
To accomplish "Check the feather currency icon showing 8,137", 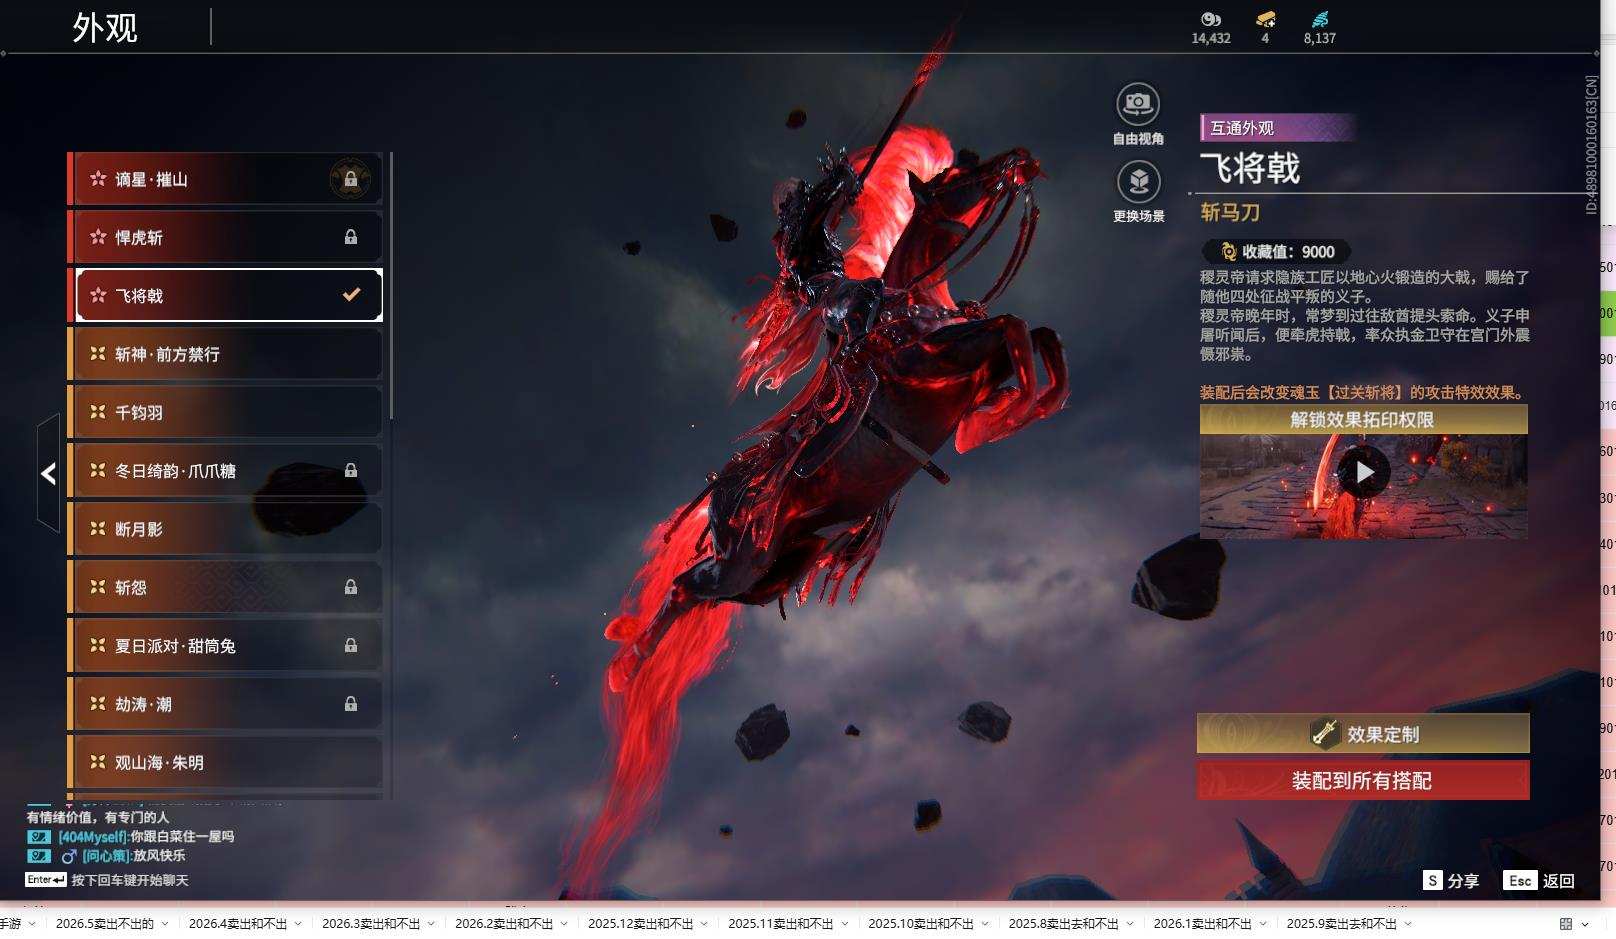I will pyautogui.click(x=1320, y=19).
